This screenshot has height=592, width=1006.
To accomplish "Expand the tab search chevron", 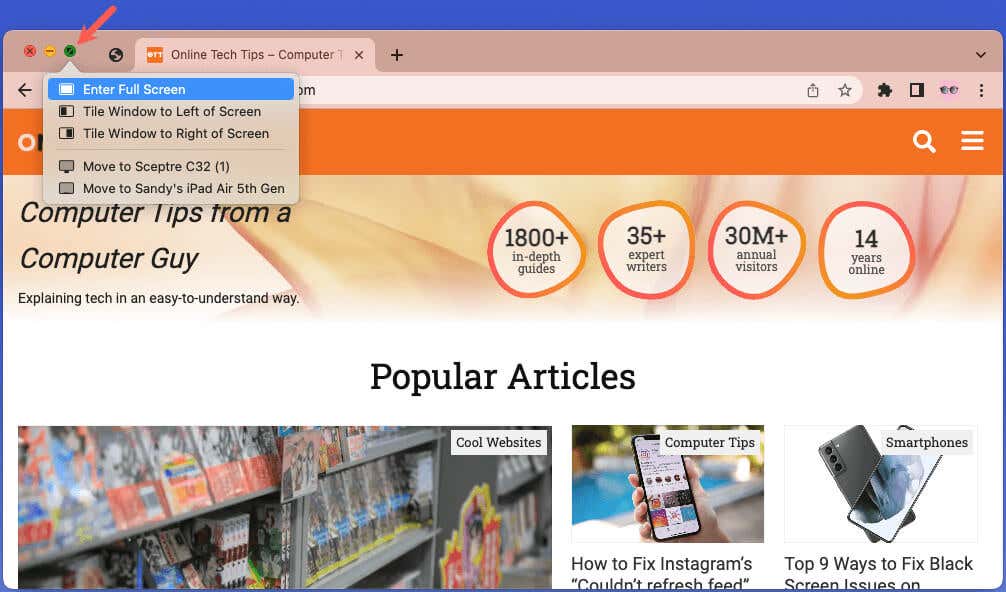I will click(x=980, y=55).
